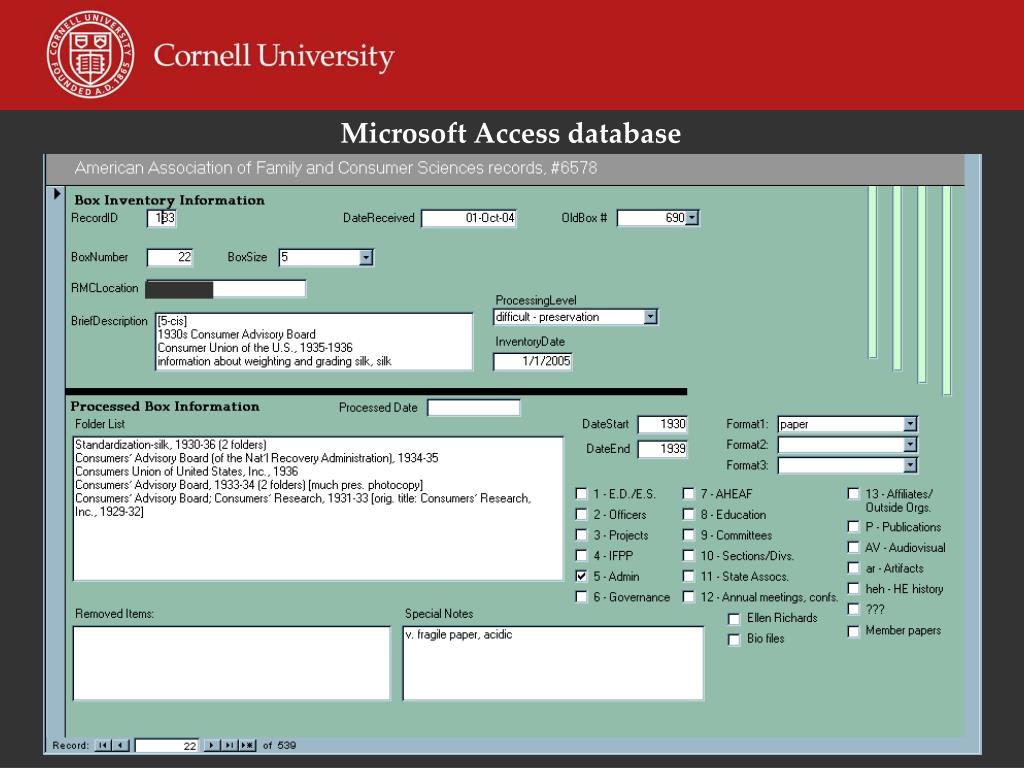Click the Removed Items text box
1024x768 pixels.
pos(231,664)
